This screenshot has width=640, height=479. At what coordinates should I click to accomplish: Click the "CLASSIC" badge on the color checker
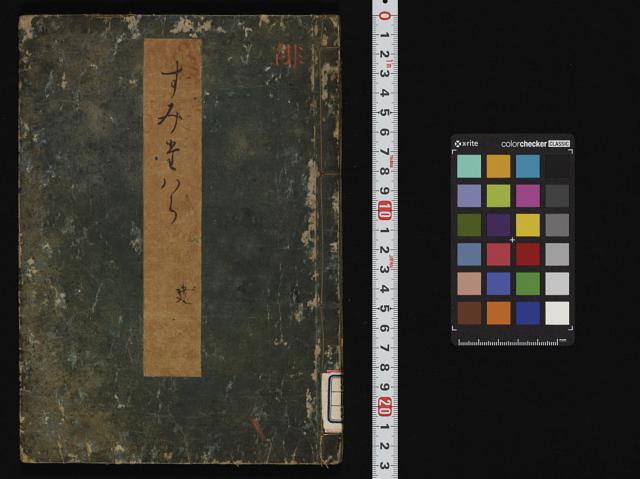(x=559, y=144)
